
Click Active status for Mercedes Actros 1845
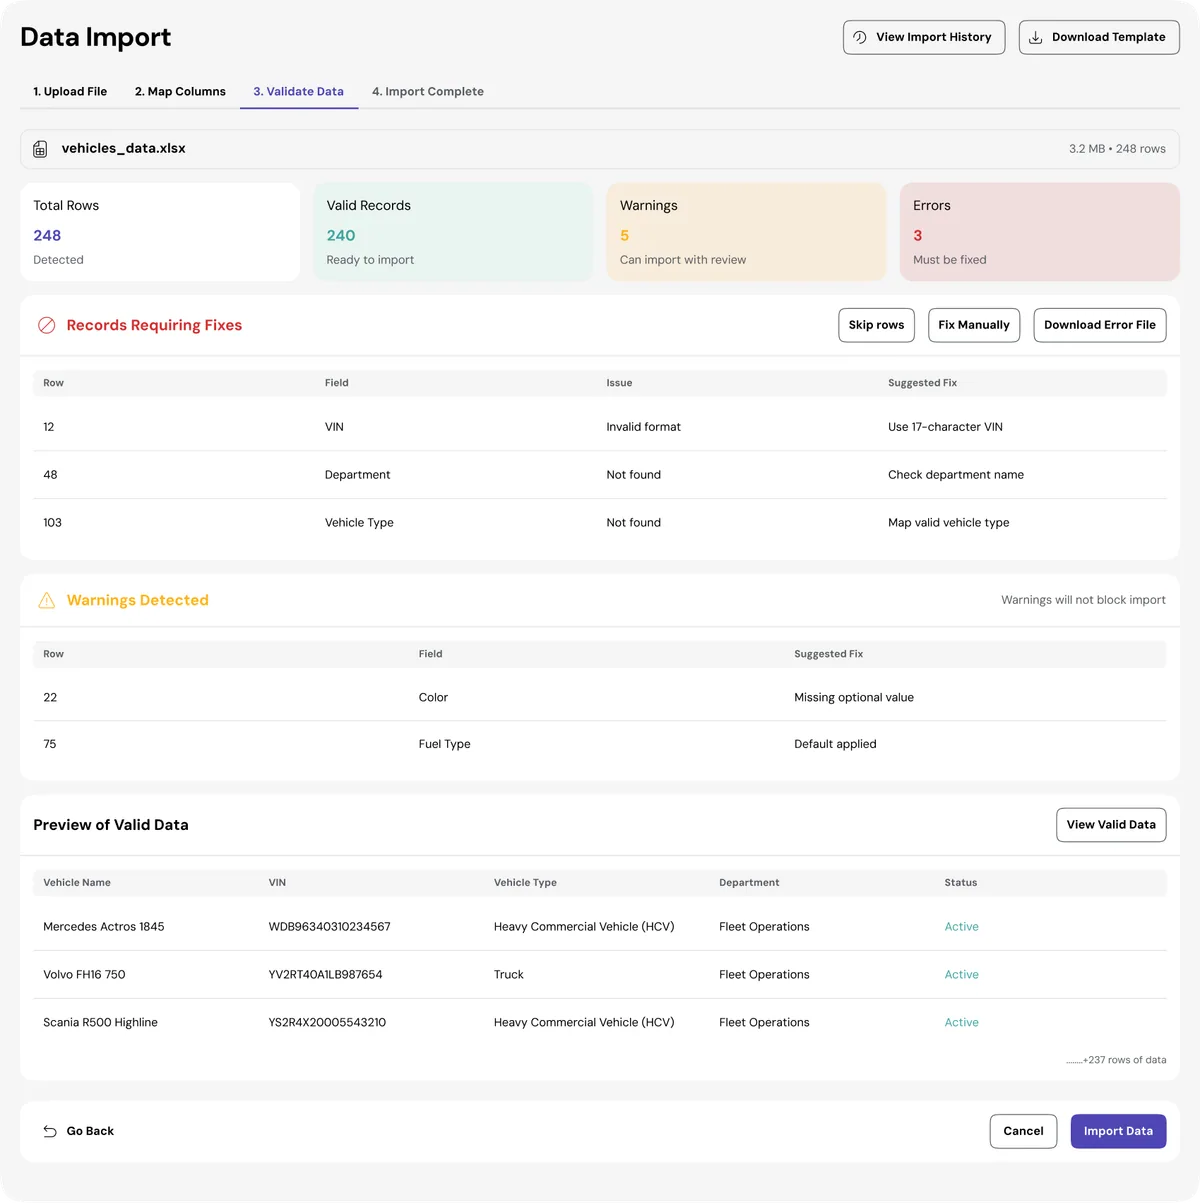coord(961,926)
